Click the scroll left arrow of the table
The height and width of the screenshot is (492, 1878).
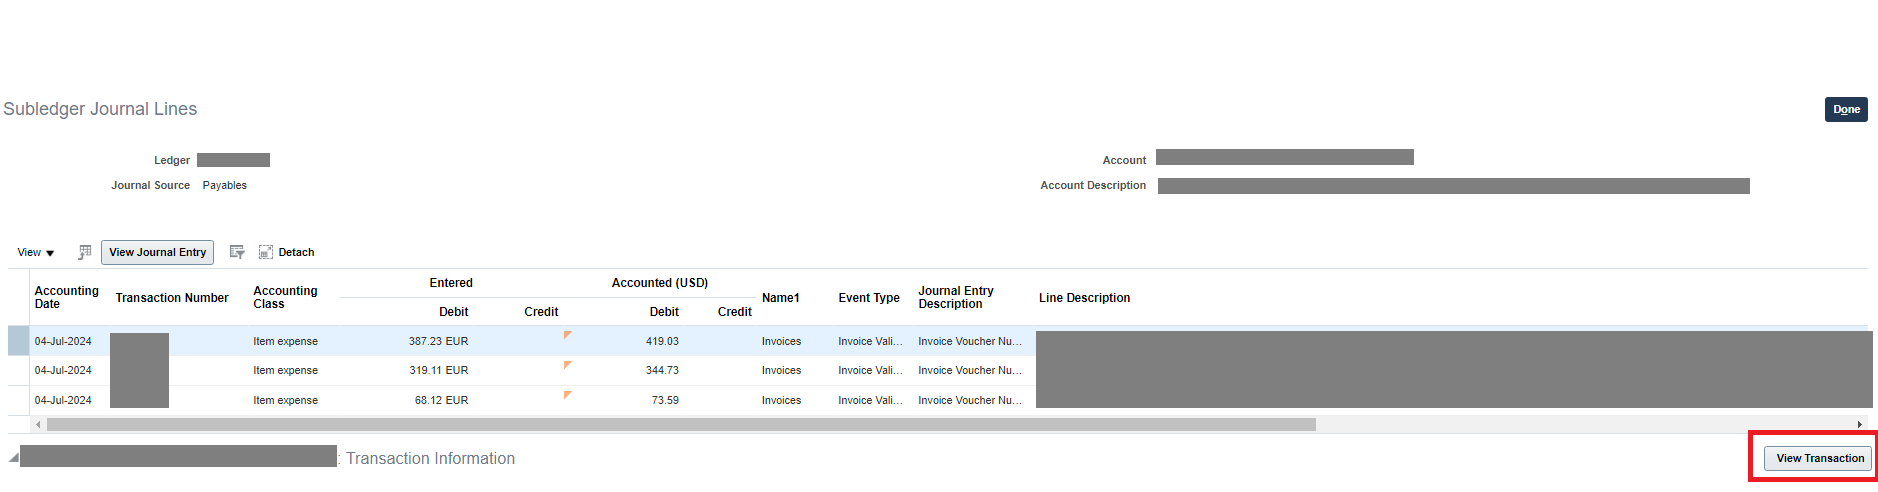pyautogui.click(x=38, y=424)
